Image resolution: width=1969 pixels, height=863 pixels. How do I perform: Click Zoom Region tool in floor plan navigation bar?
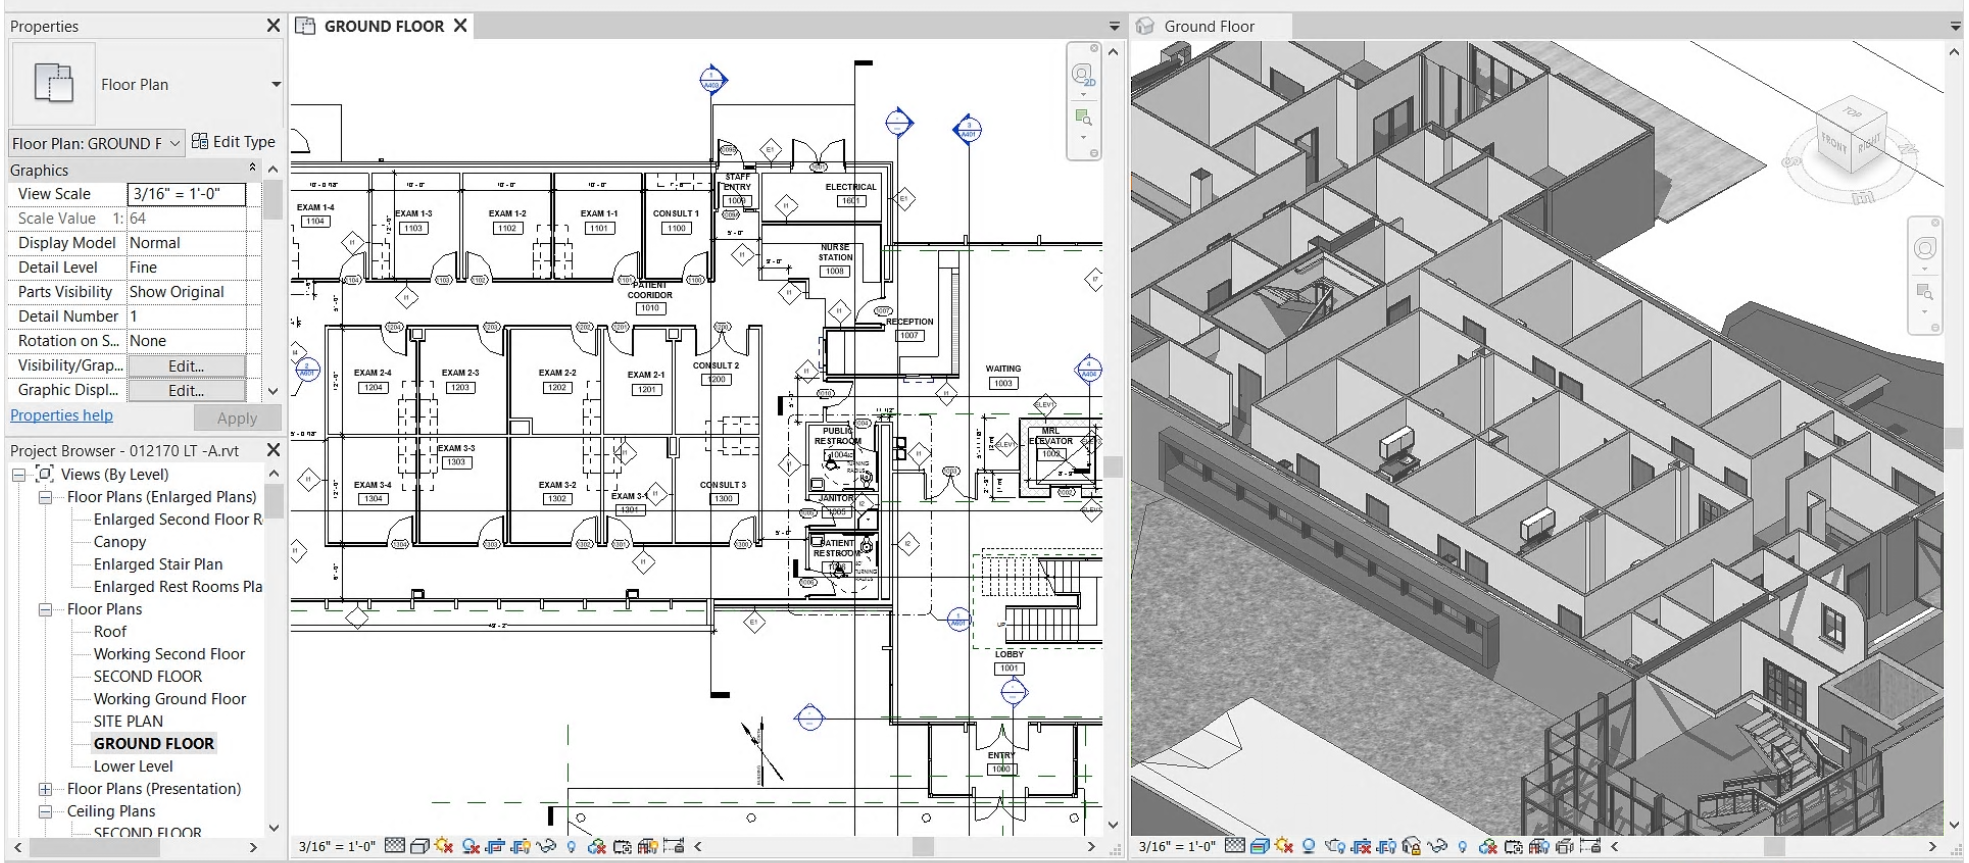[1083, 118]
